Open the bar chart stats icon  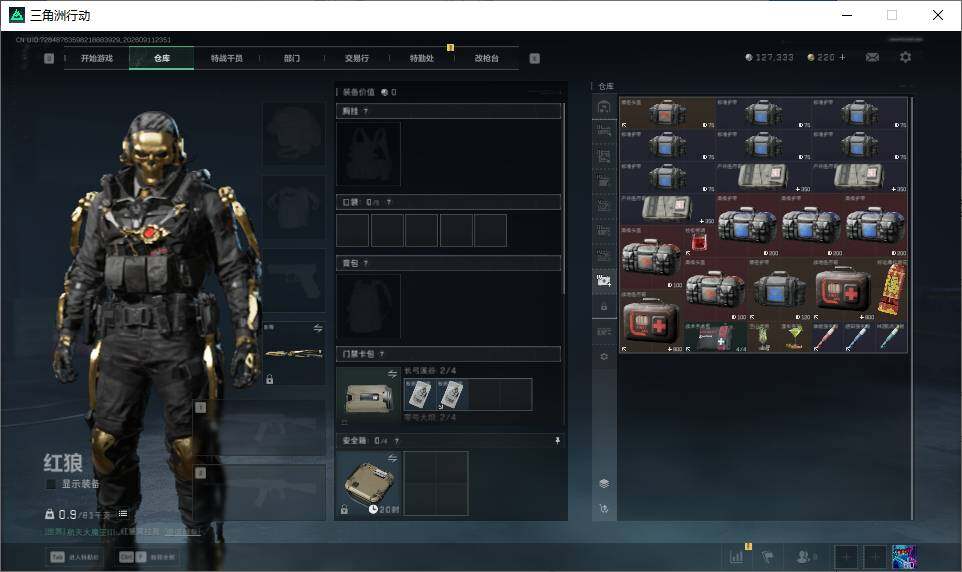coord(737,556)
